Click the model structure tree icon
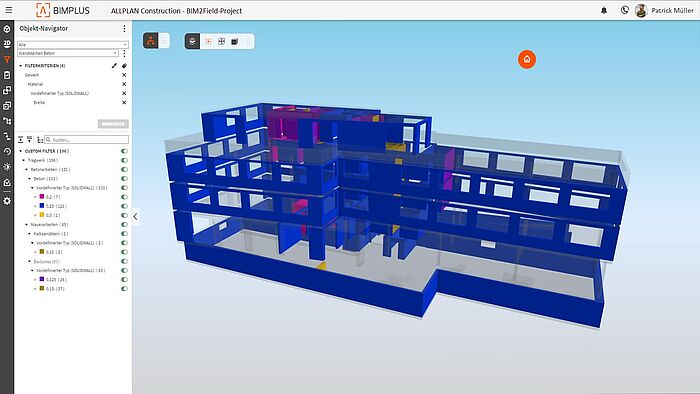700x394 pixels. pyautogui.click(x=151, y=41)
